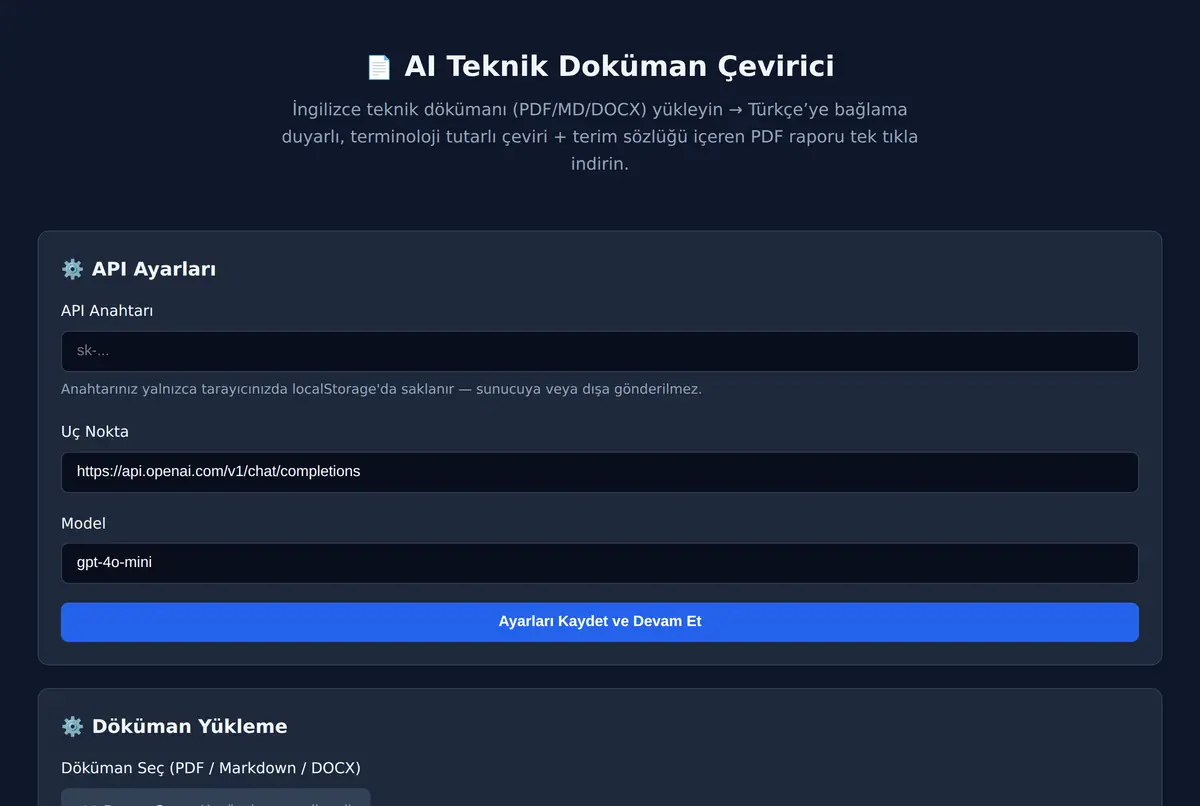Click the "Döküman Seç (PDF / Markdown / DOCX)" label

tap(211, 768)
